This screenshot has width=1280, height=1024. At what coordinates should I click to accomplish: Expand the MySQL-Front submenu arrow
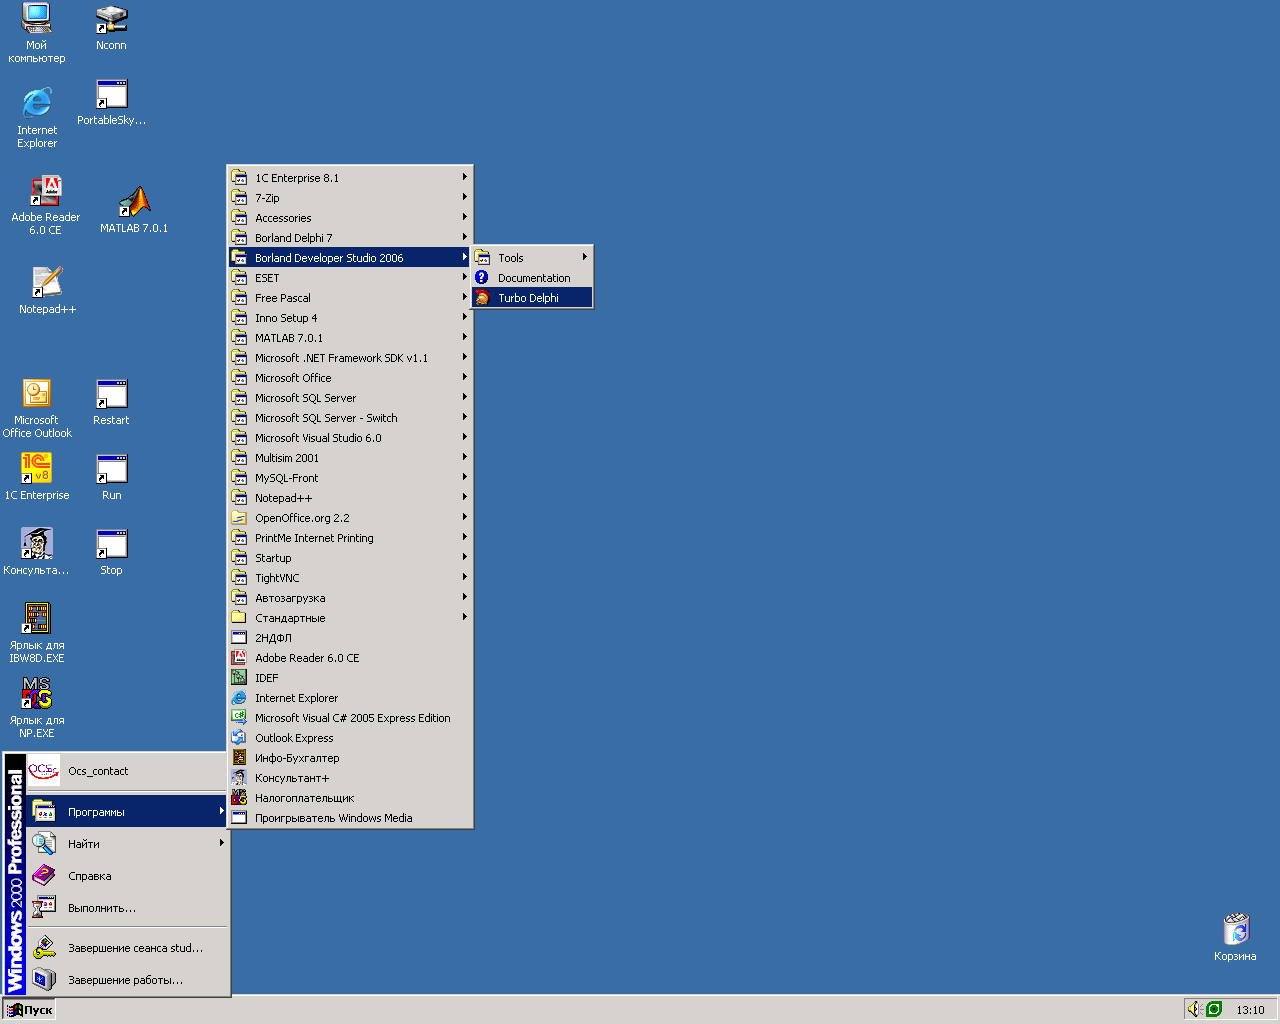pyautogui.click(x=465, y=477)
